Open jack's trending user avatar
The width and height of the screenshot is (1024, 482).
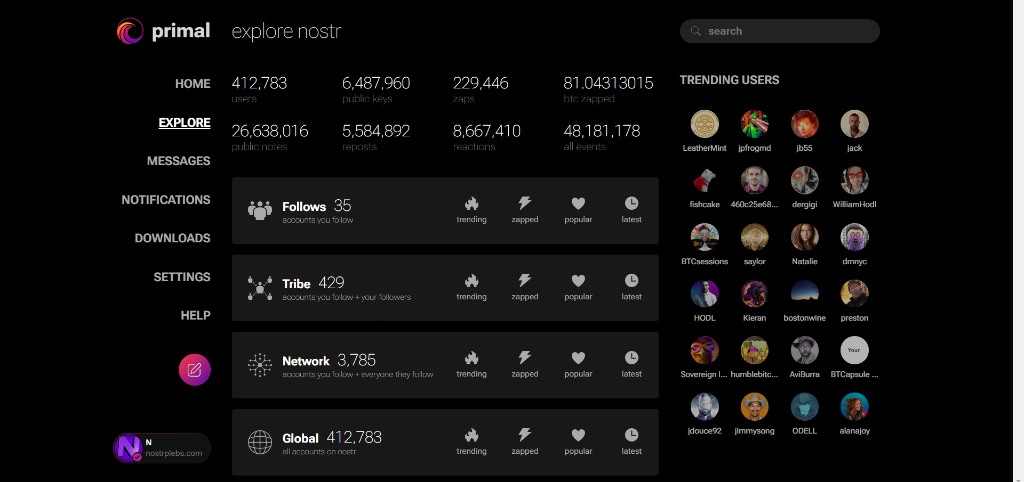click(x=854, y=124)
